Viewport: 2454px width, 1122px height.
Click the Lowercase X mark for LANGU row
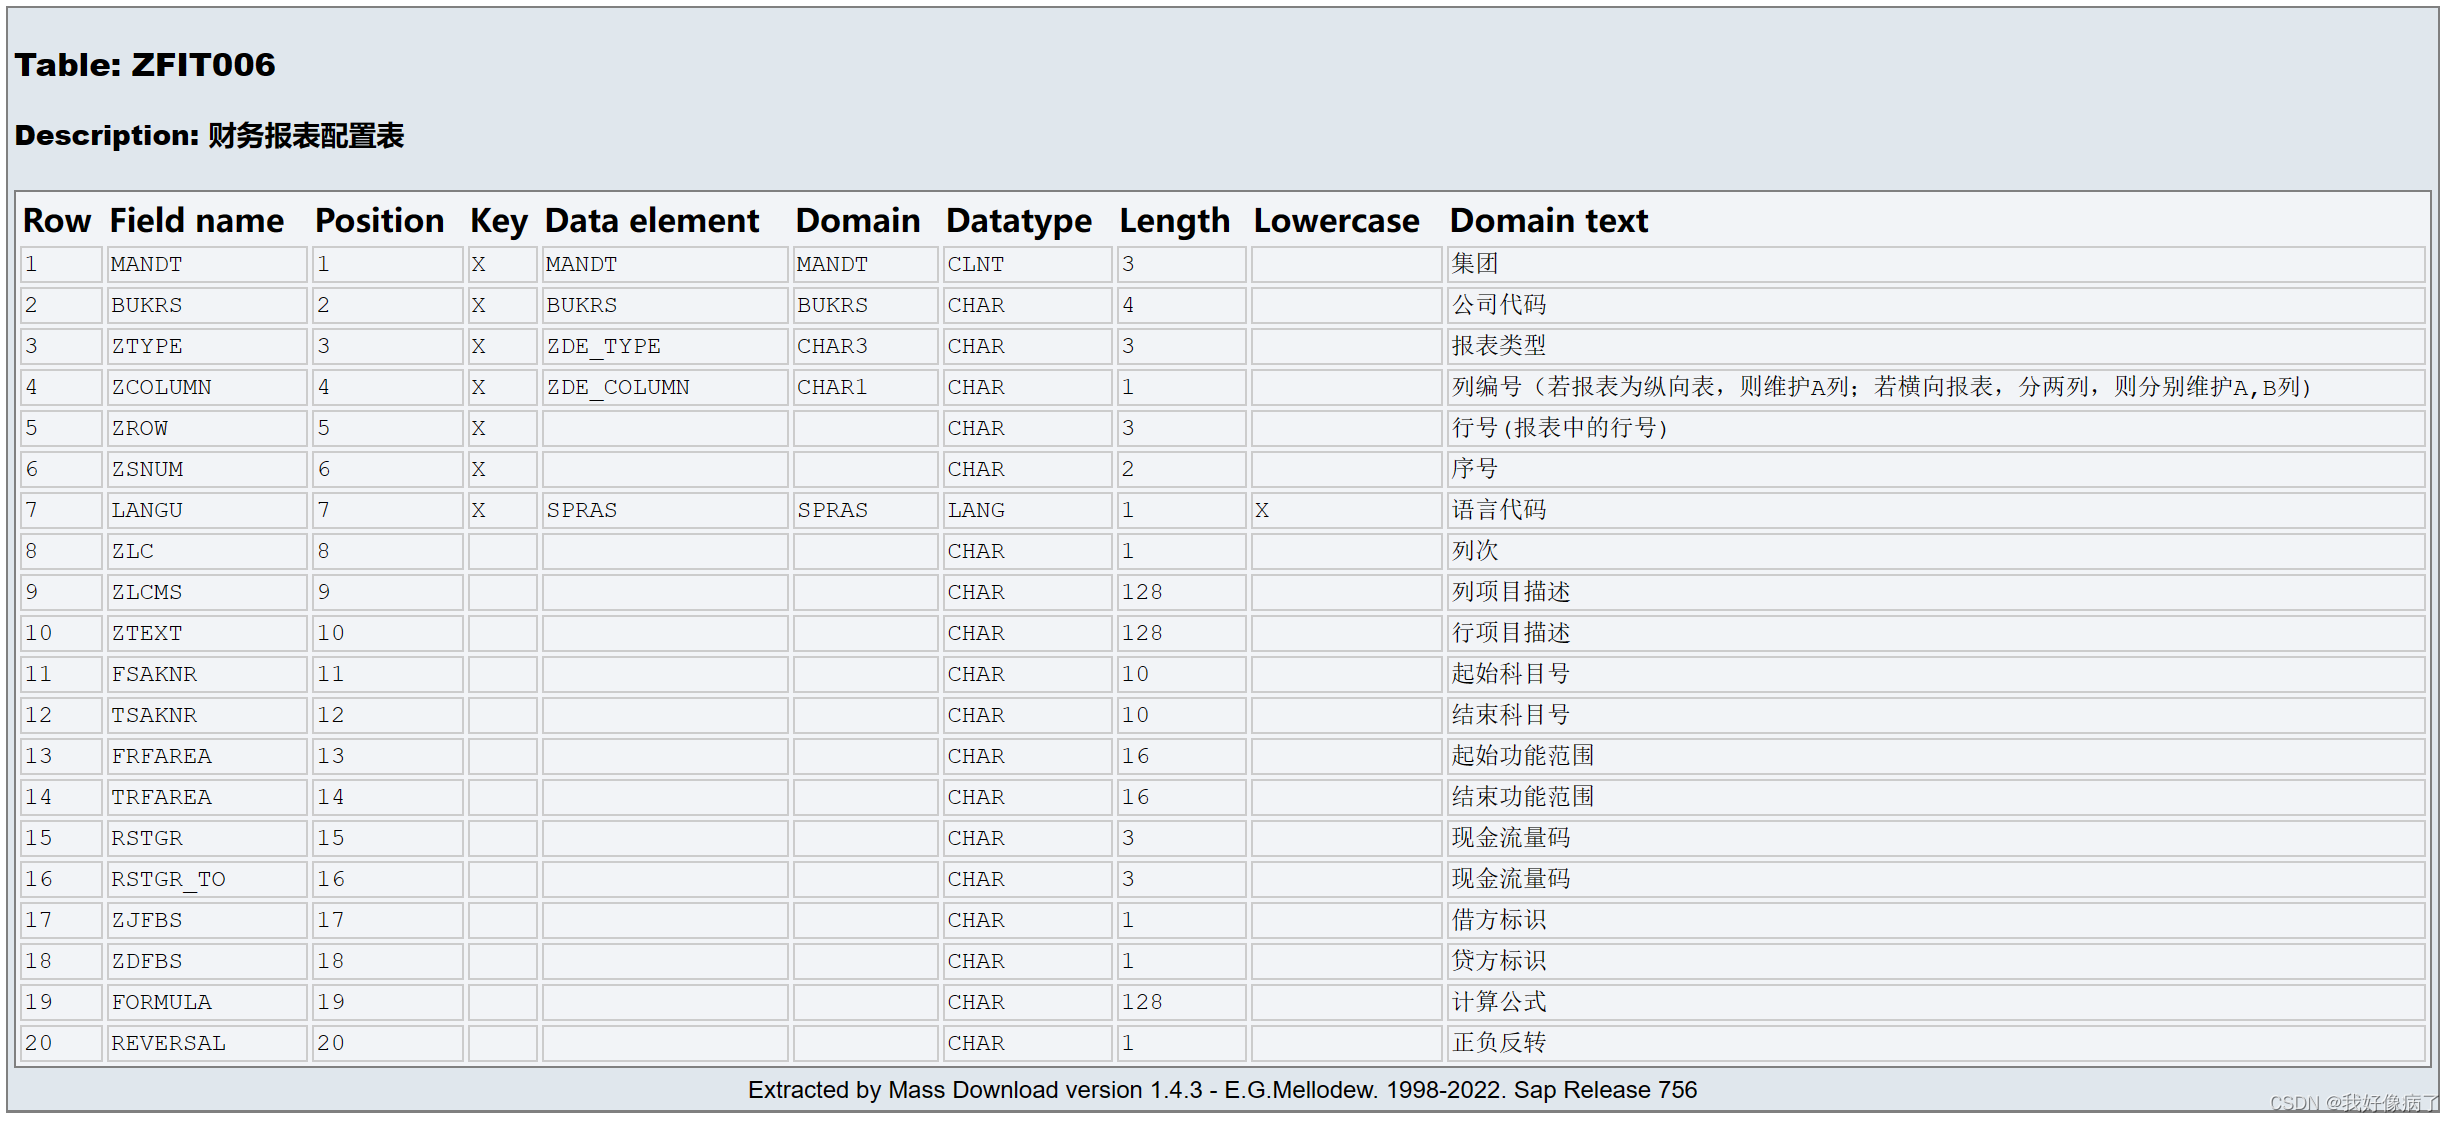point(1262,510)
